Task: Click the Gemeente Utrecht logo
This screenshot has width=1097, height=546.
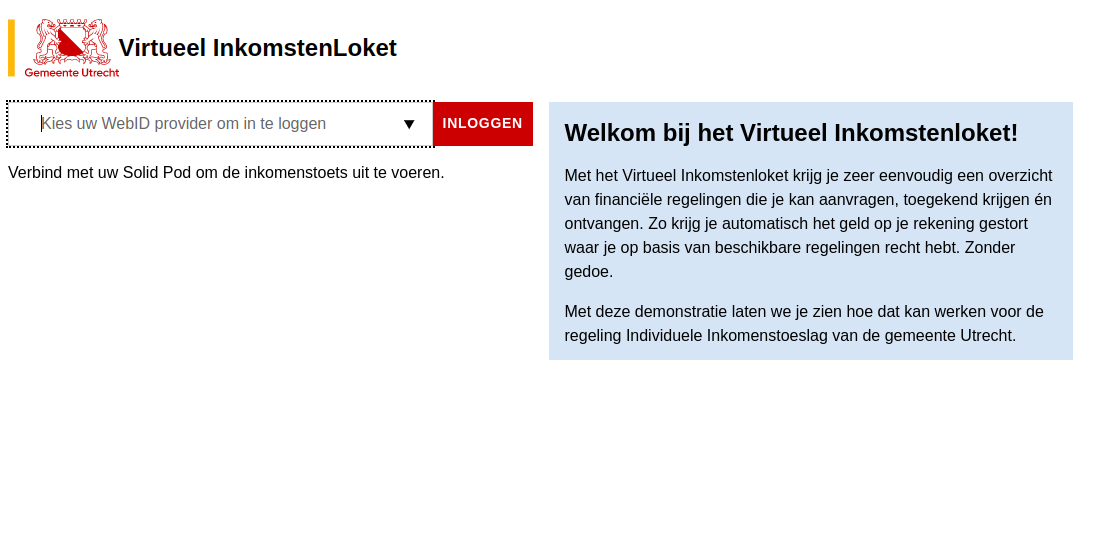Action: click(x=71, y=48)
